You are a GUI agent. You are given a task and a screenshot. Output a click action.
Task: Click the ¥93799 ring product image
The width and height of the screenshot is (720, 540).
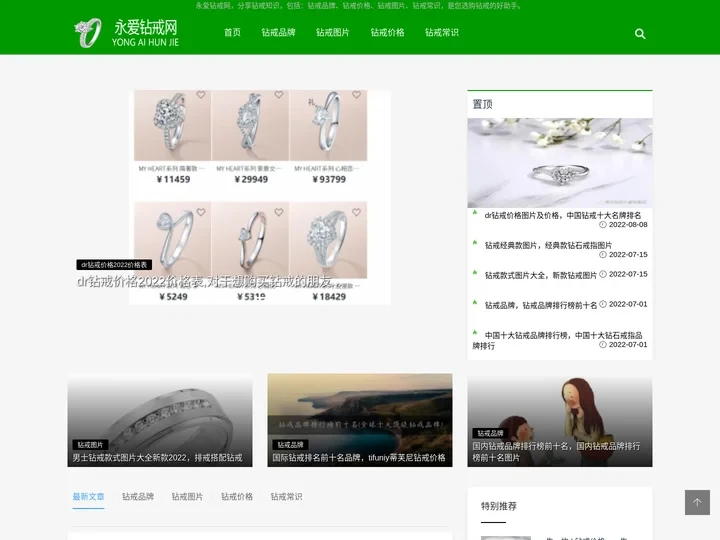pyautogui.click(x=328, y=125)
